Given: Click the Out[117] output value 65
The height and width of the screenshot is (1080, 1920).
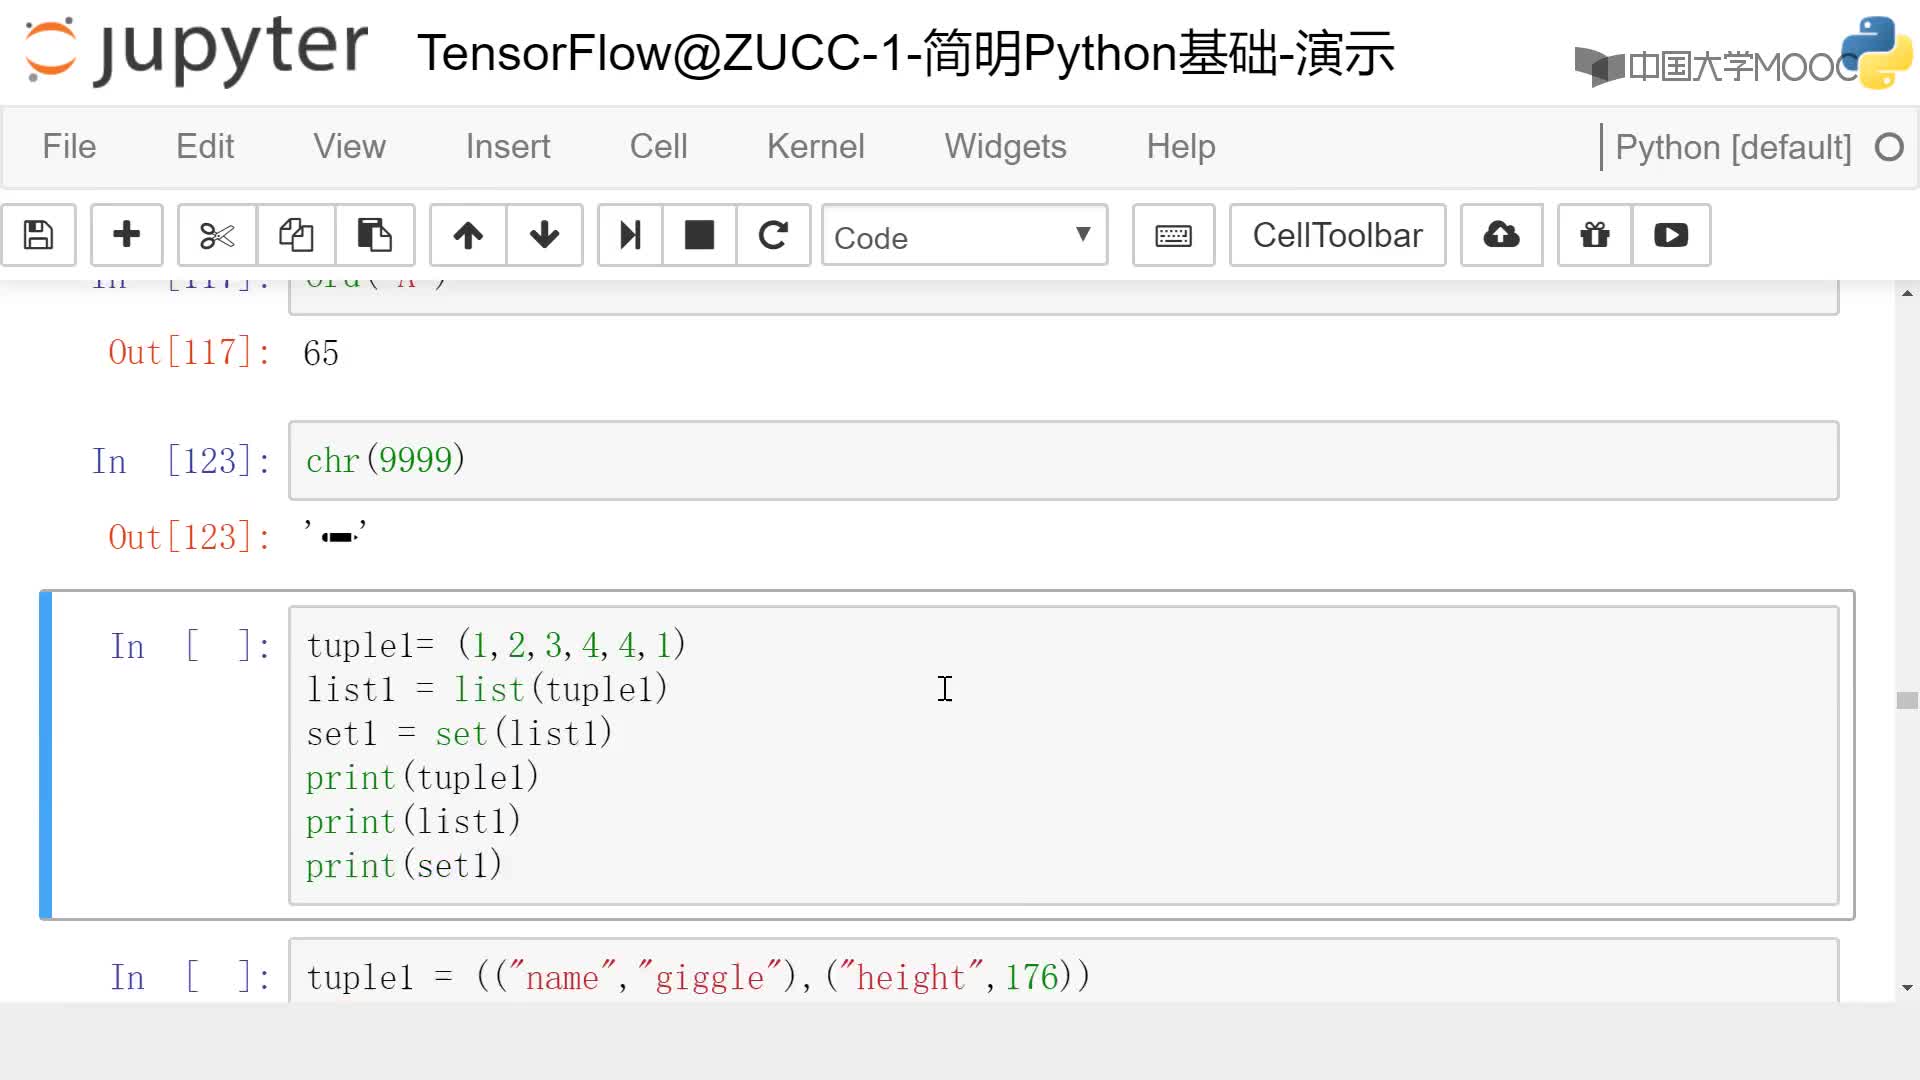Looking at the screenshot, I should 321,353.
